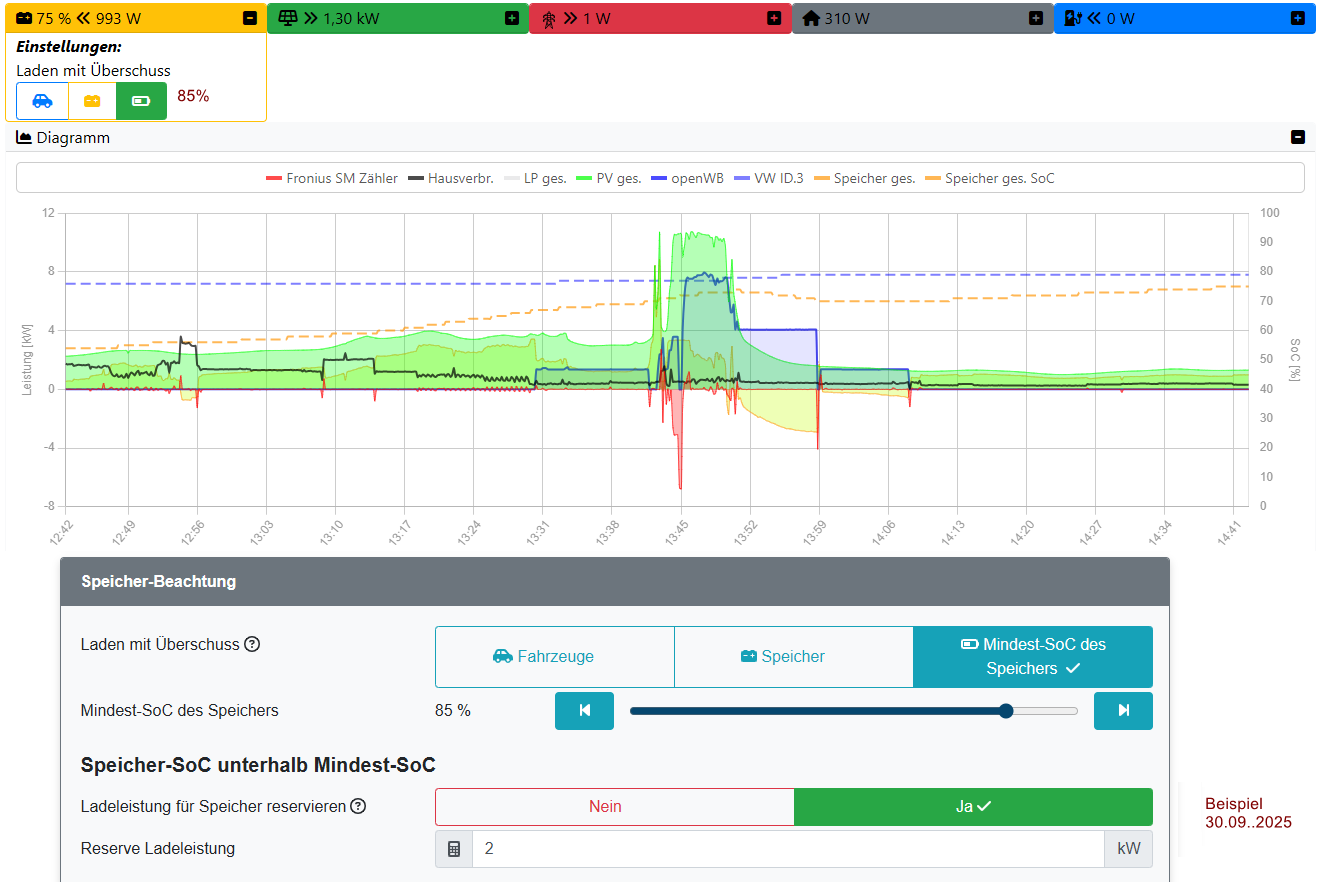This screenshot has width=1324, height=882.
Task: Collapse the Diagramm panel
Action: pos(1297,138)
